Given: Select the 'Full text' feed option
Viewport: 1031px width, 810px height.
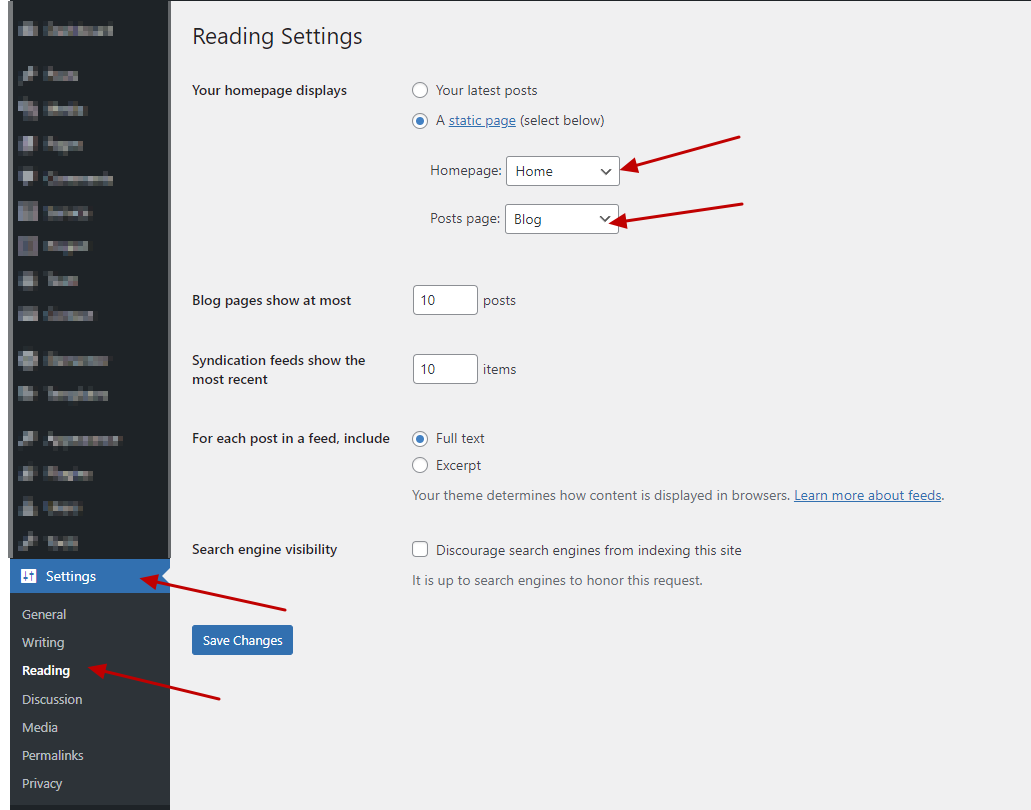Looking at the screenshot, I should click(420, 438).
